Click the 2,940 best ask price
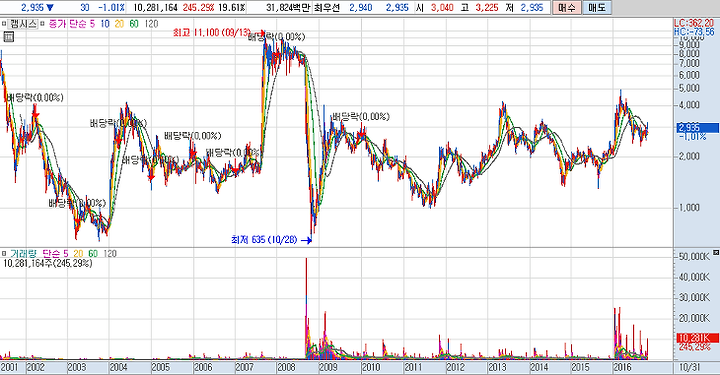The image size is (720, 375). click(361, 8)
